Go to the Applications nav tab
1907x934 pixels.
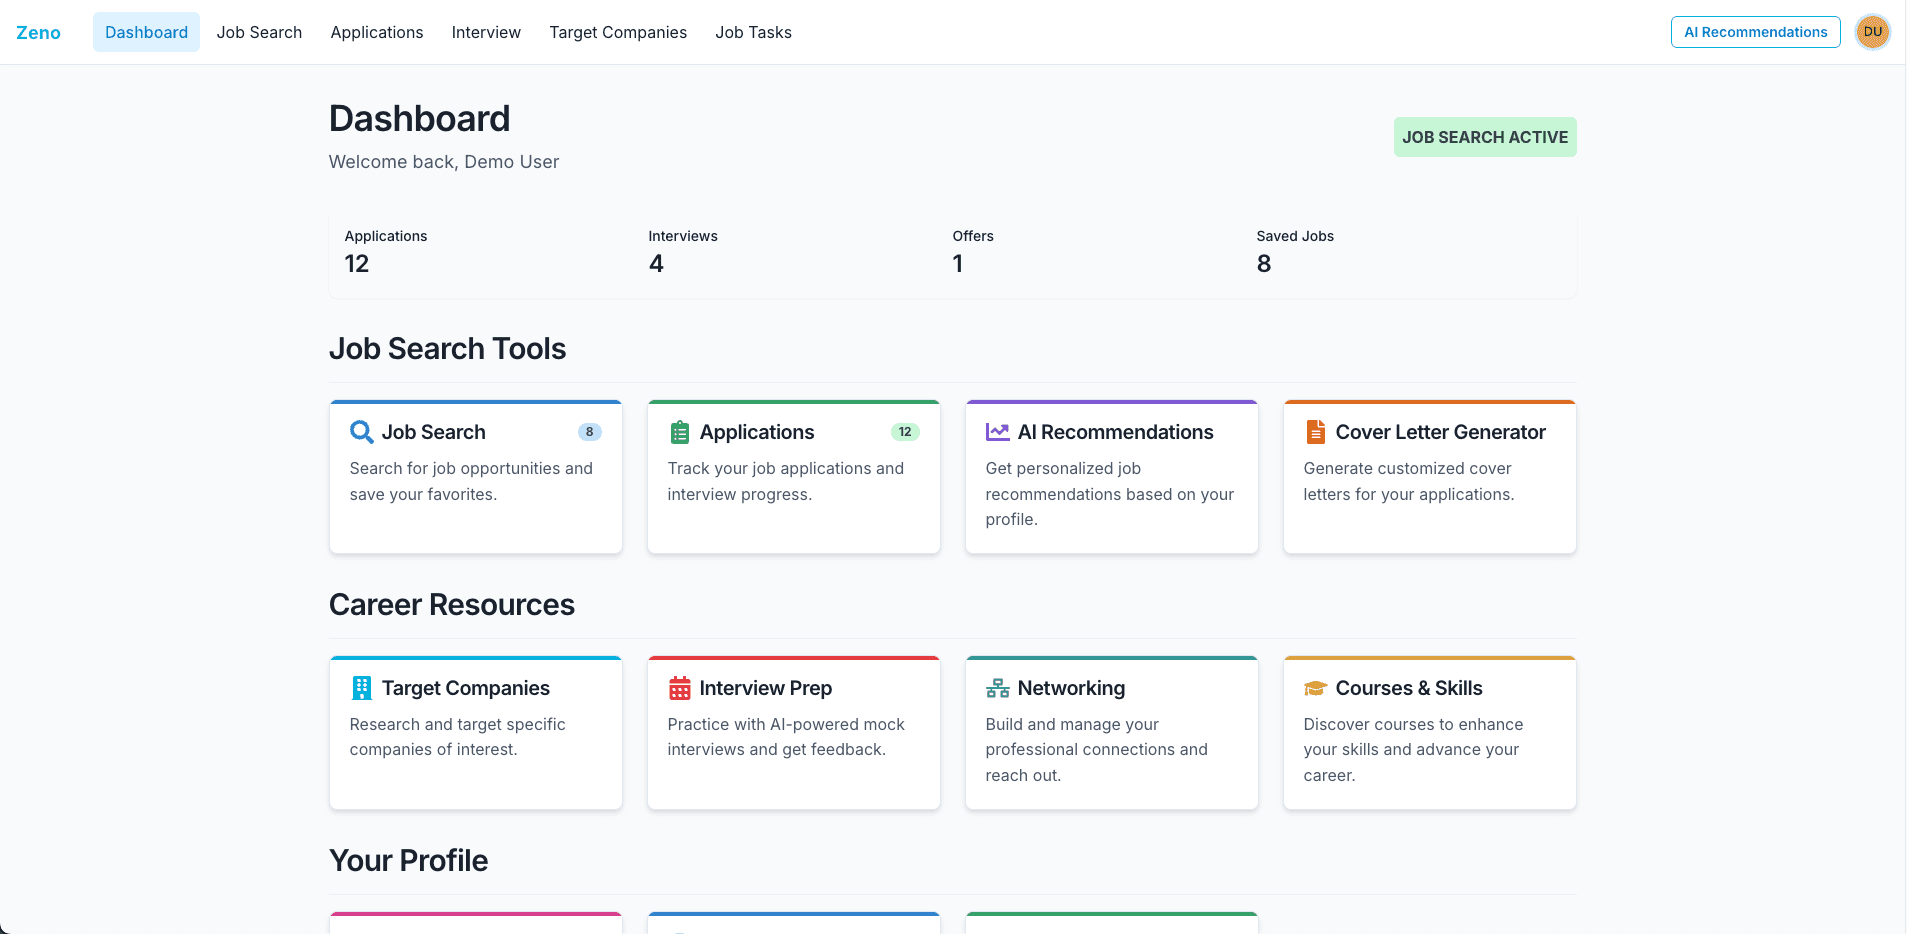(377, 32)
